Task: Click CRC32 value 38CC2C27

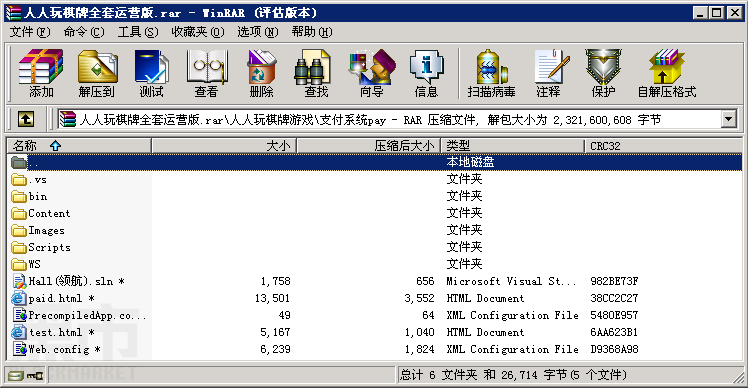Action: coord(614,298)
